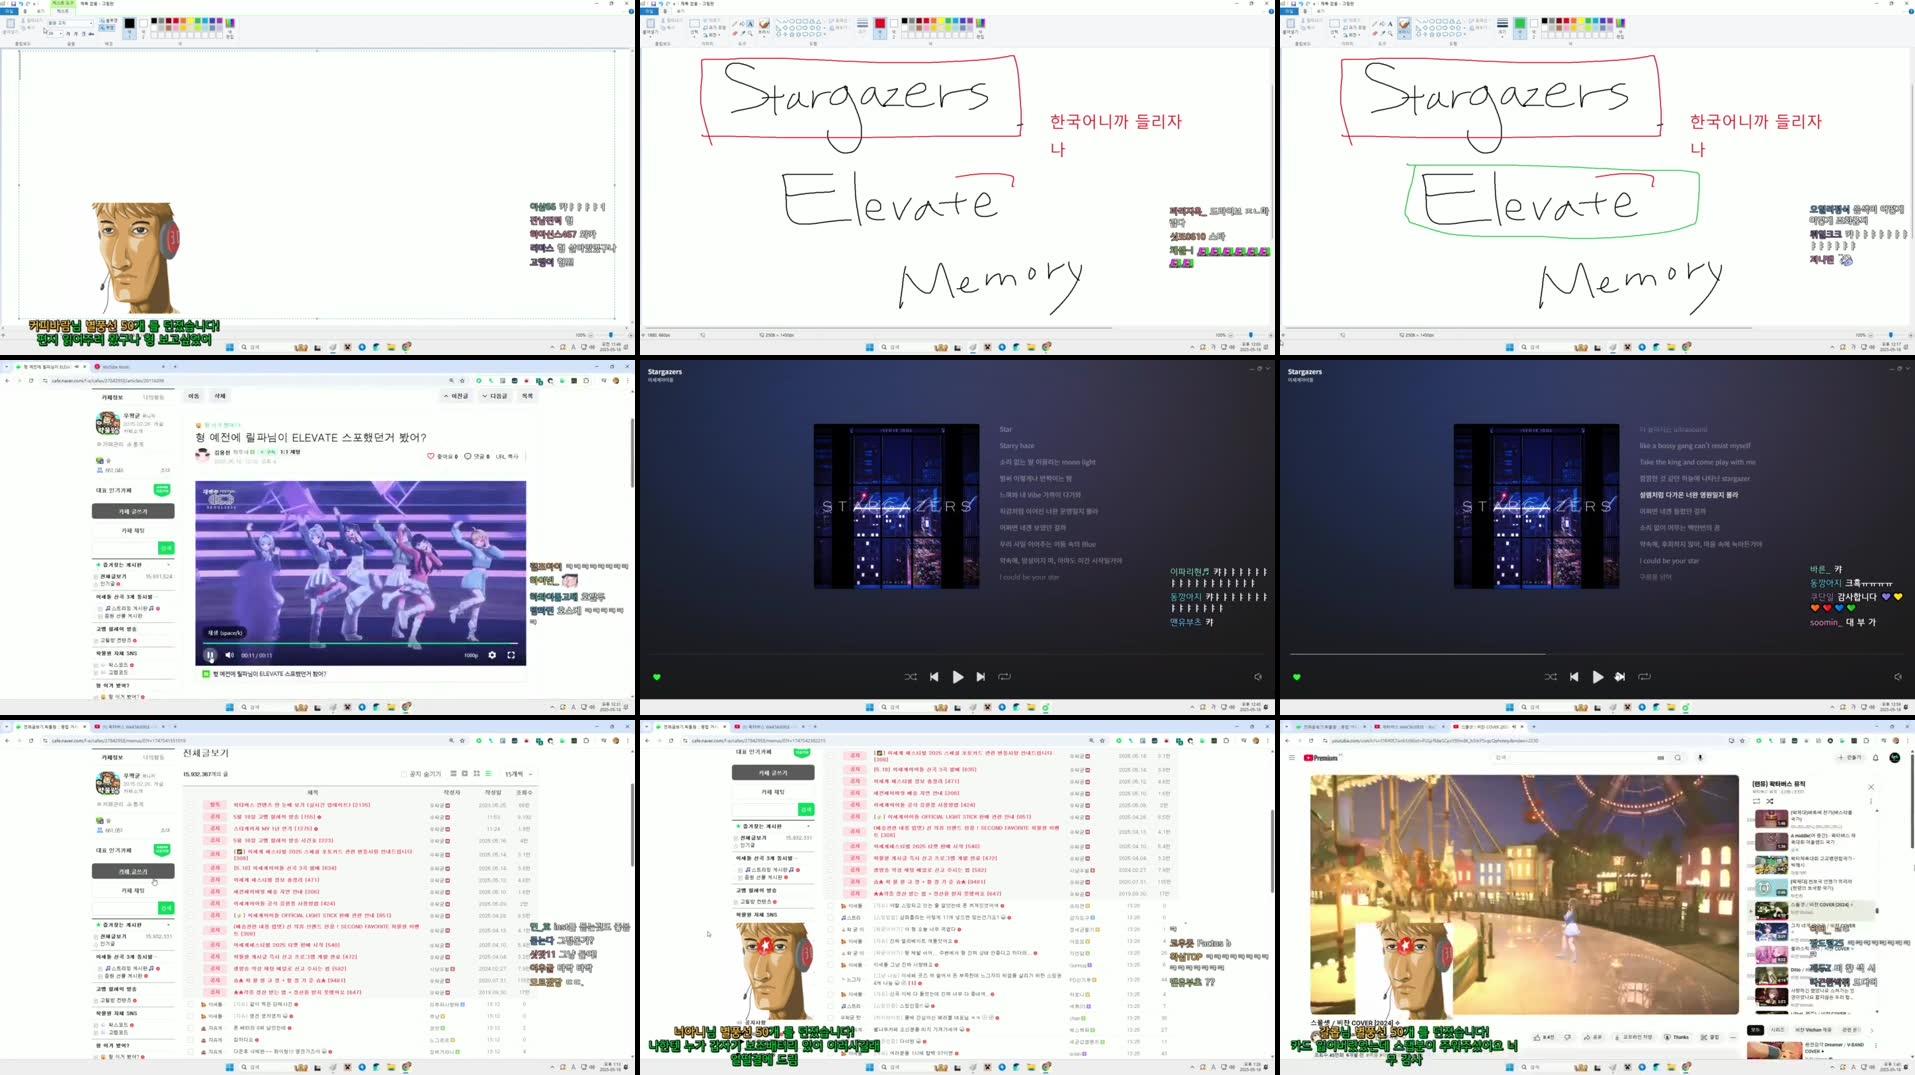This screenshot has width=1915, height=1075.
Task: Click 삭제 delete button above the article
Action: pyautogui.click(x=220, y=396)
